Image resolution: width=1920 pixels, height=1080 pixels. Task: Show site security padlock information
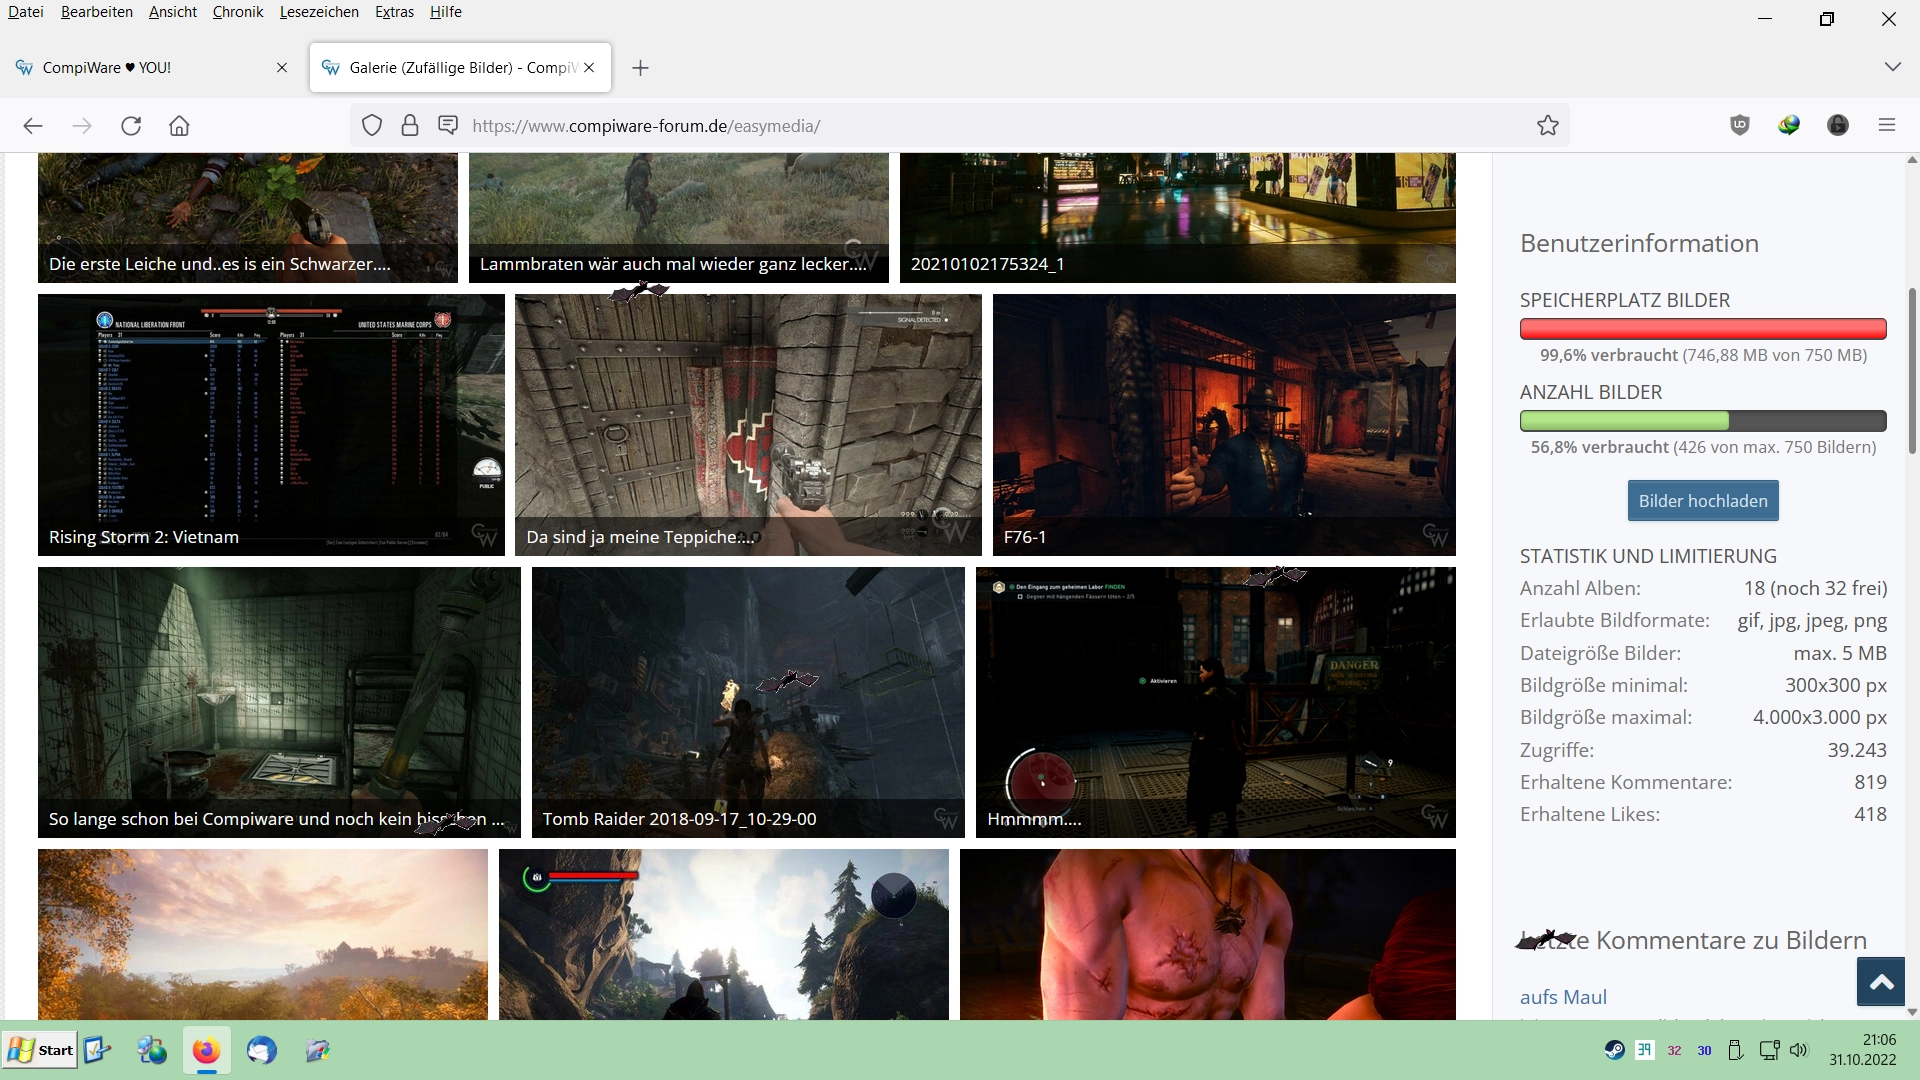click(x=410, y=126)
